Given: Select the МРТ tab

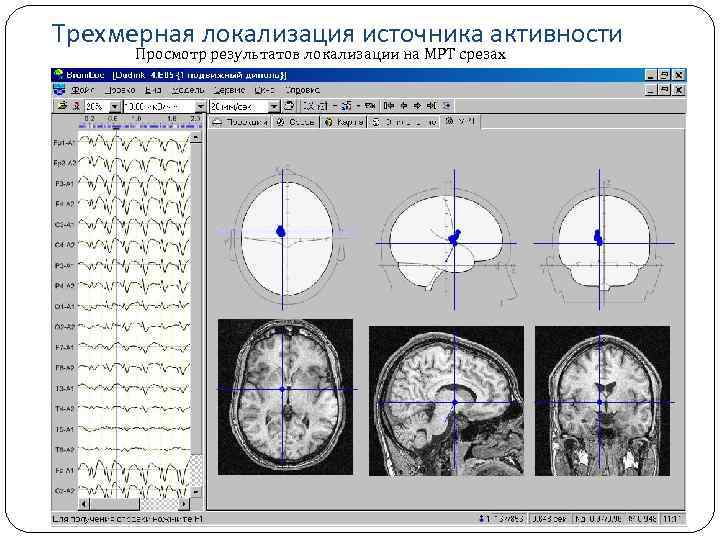Looking at the screenshot, I should click(x=460, y=121).
